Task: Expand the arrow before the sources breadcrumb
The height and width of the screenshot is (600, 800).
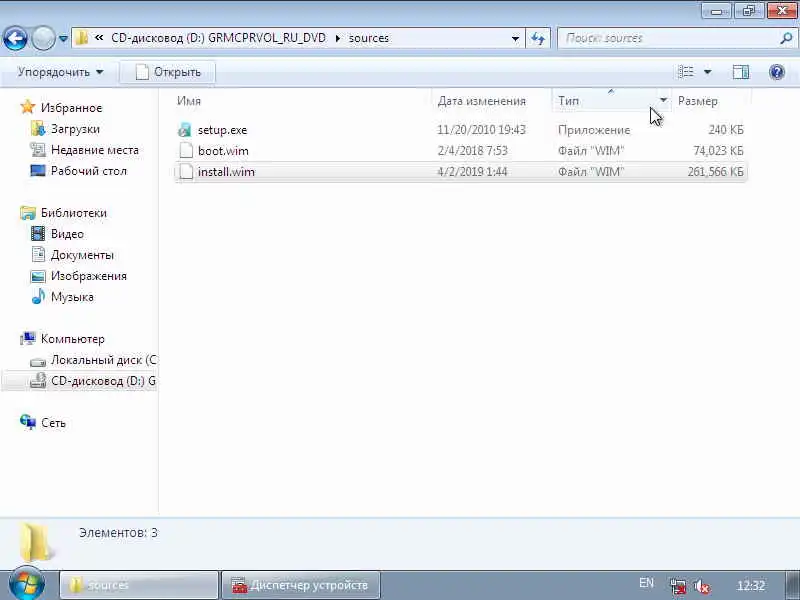Action: 337,38
